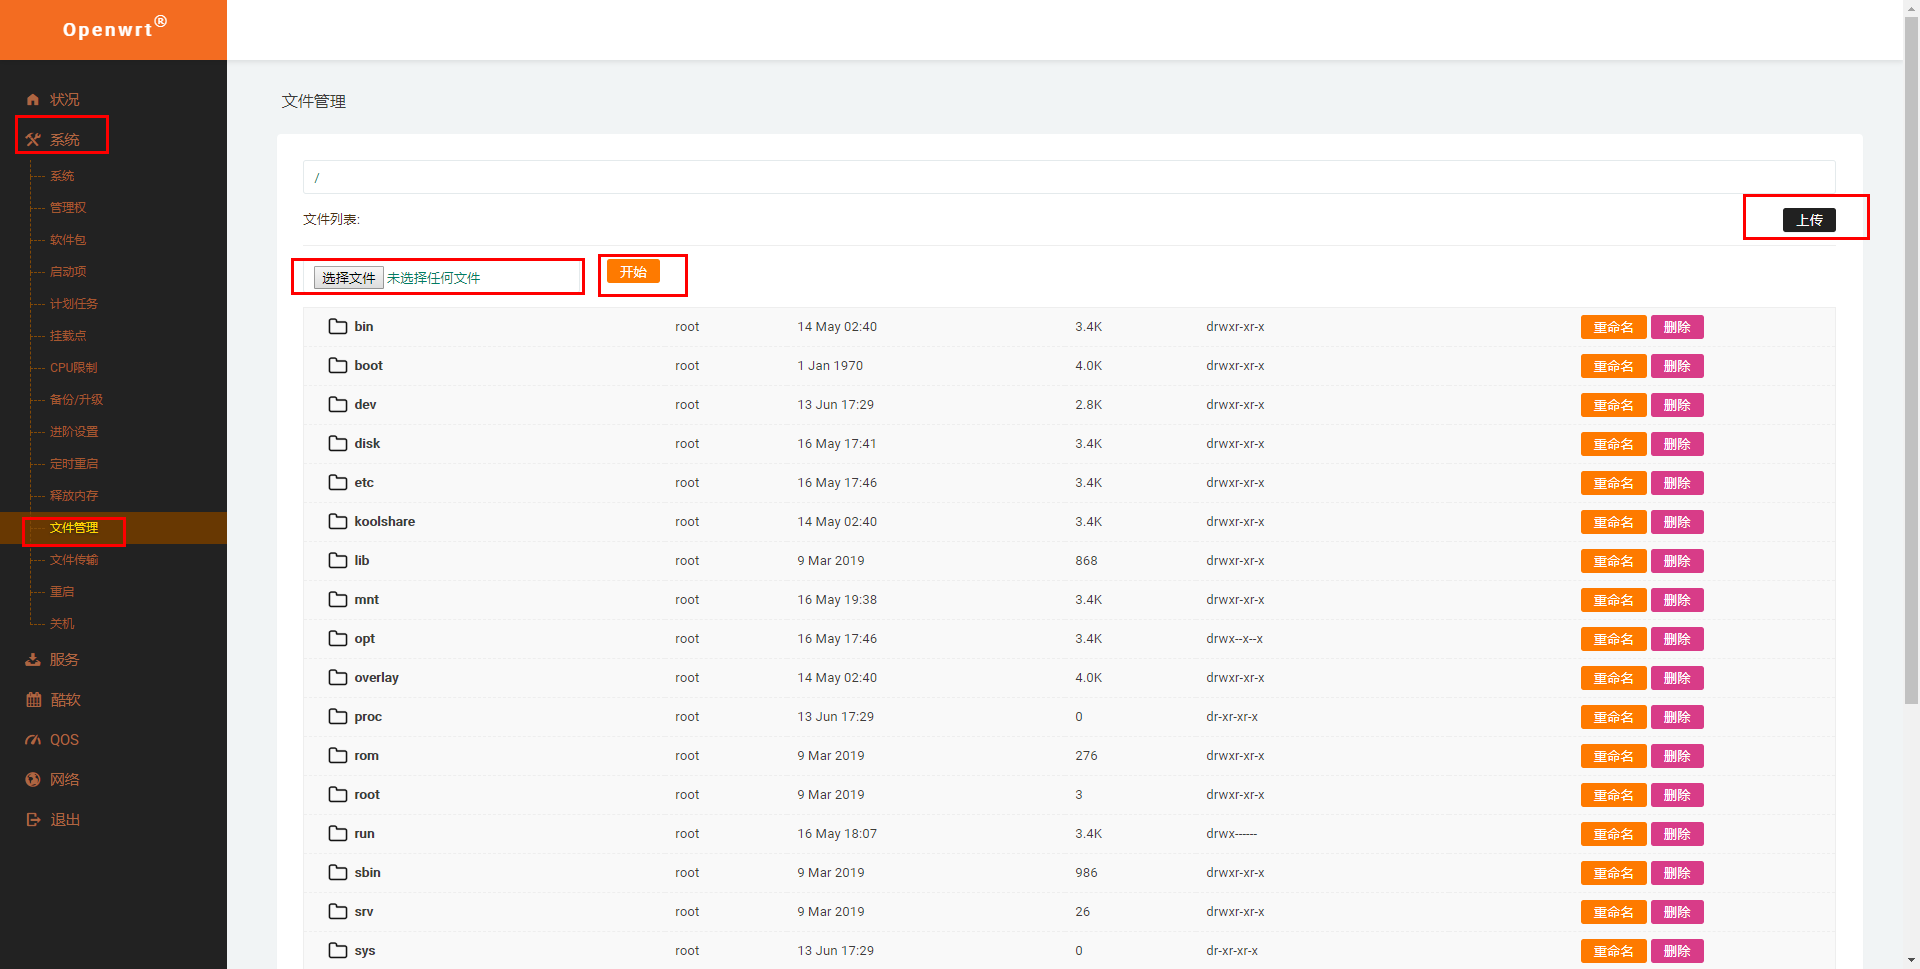Rename the sbin folder
Screen dimensions: 1920x969
[x=1613, y=873]
